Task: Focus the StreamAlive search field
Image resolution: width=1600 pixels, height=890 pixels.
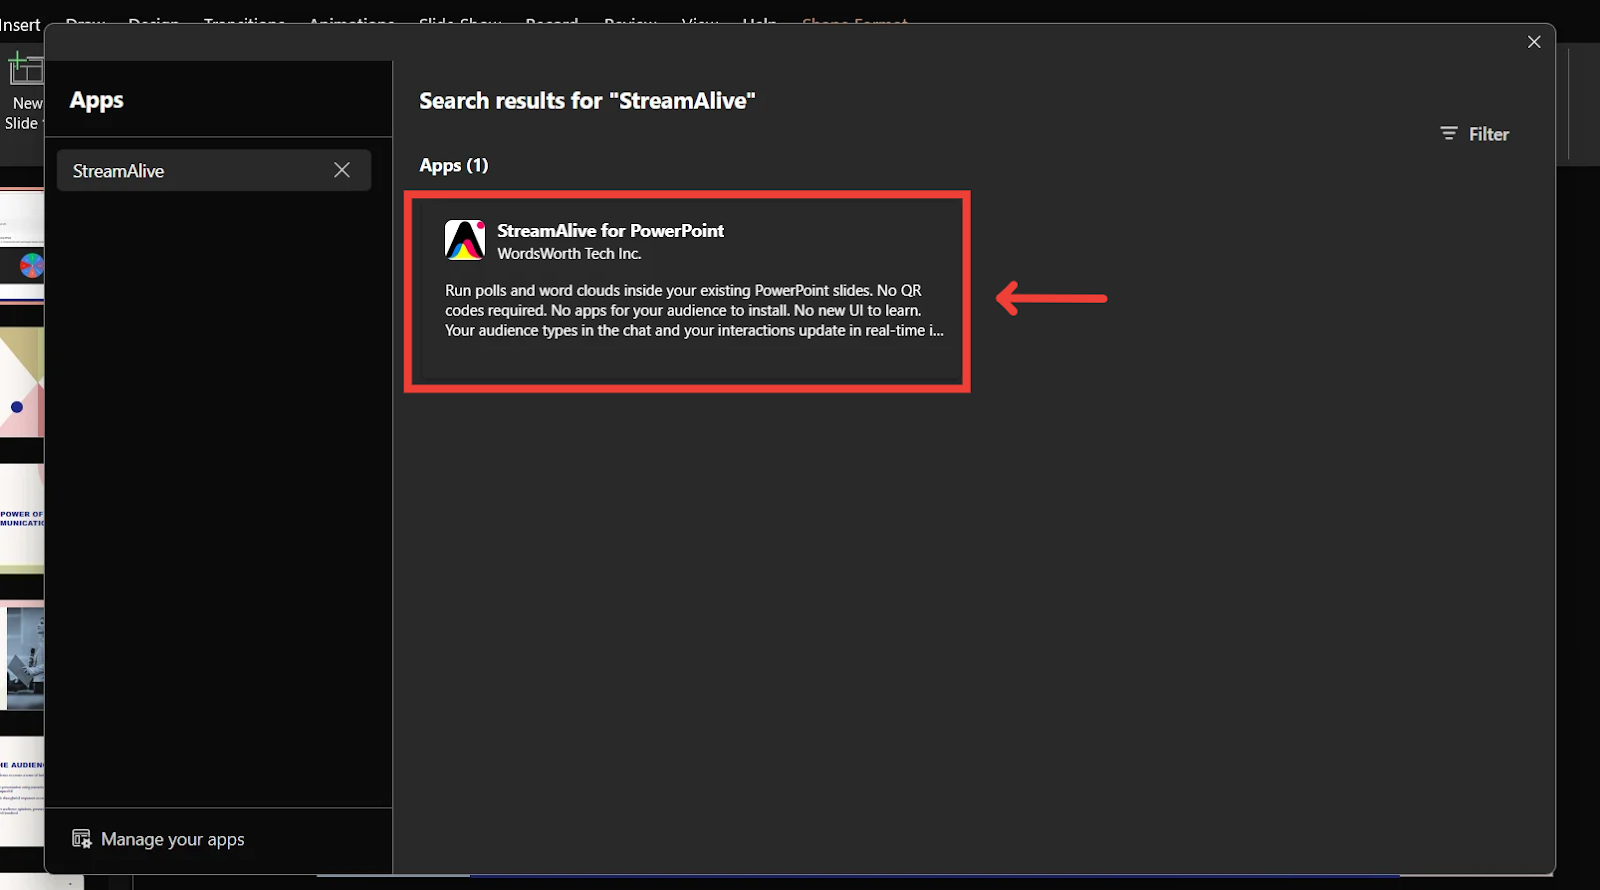Action: coord(214,171)
